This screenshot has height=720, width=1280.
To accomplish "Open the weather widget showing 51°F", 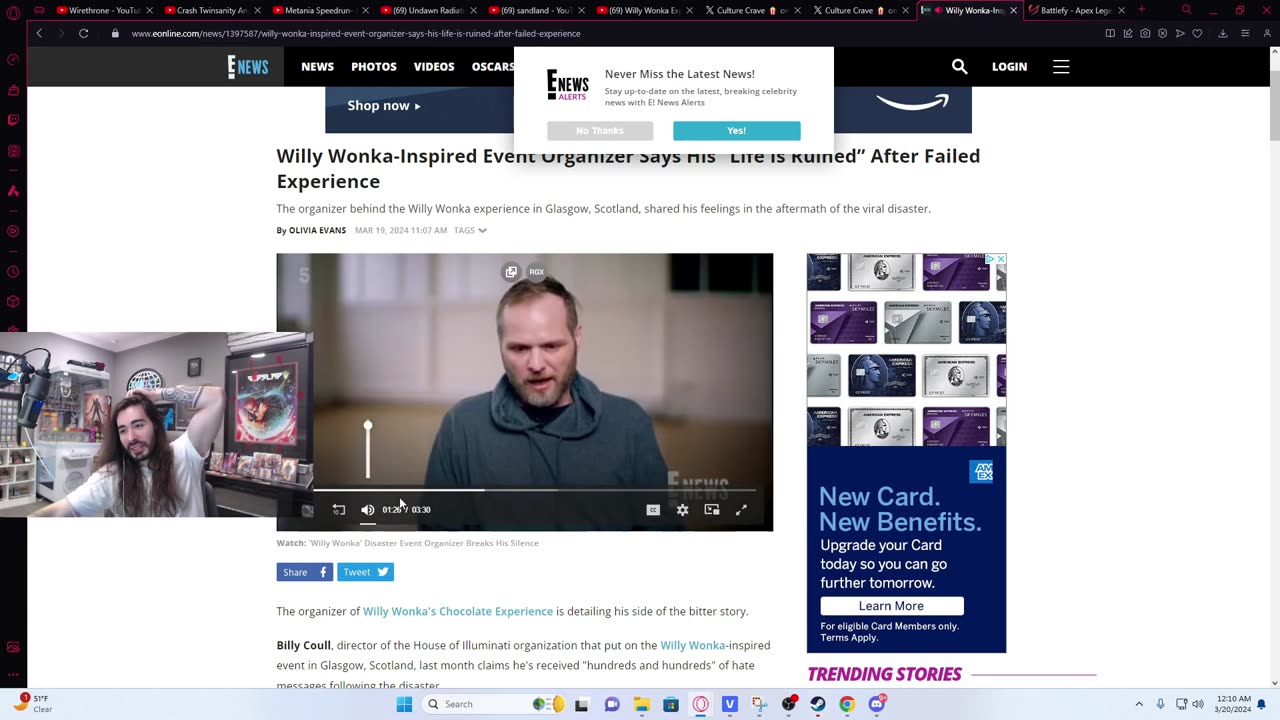I will [x=34, y=704].
